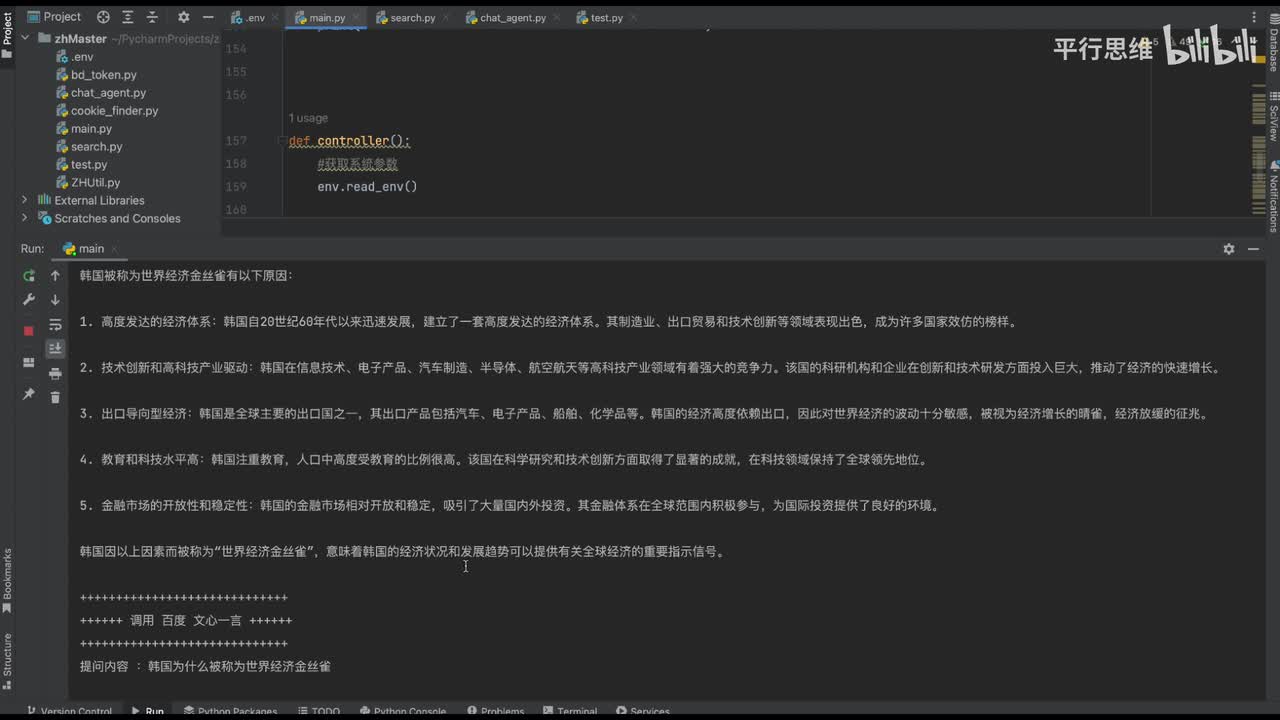
Task: Toggle soft-wrap in the console
Action: (x=55, y=324)
